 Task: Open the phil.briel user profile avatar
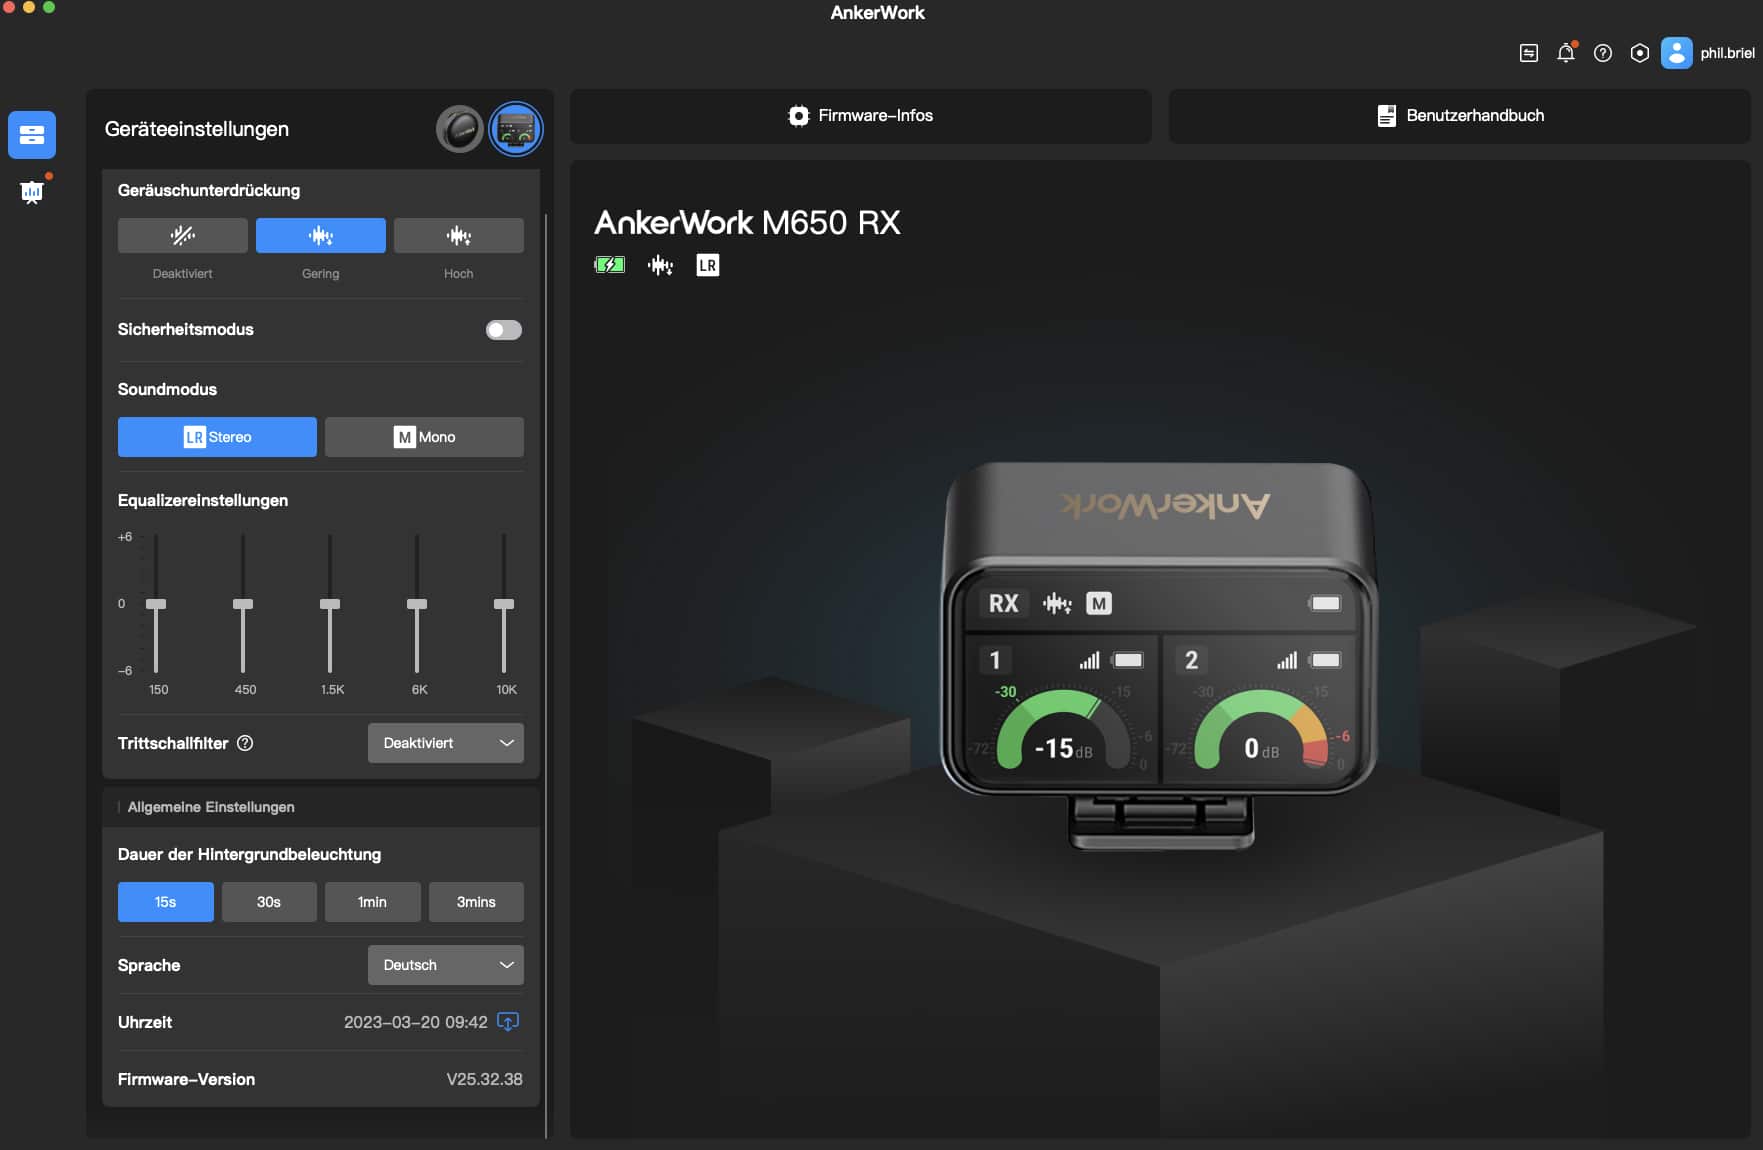pyautogui.click(x=1676, y=53)
